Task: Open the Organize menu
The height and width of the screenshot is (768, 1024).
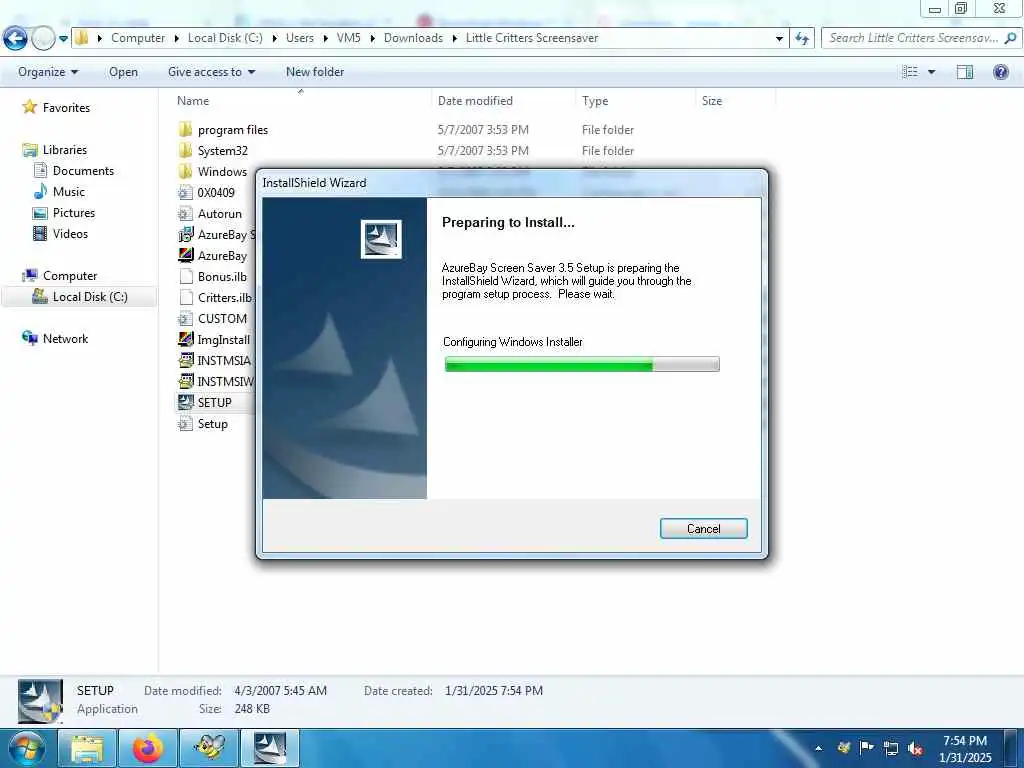Action: [48, 72]
